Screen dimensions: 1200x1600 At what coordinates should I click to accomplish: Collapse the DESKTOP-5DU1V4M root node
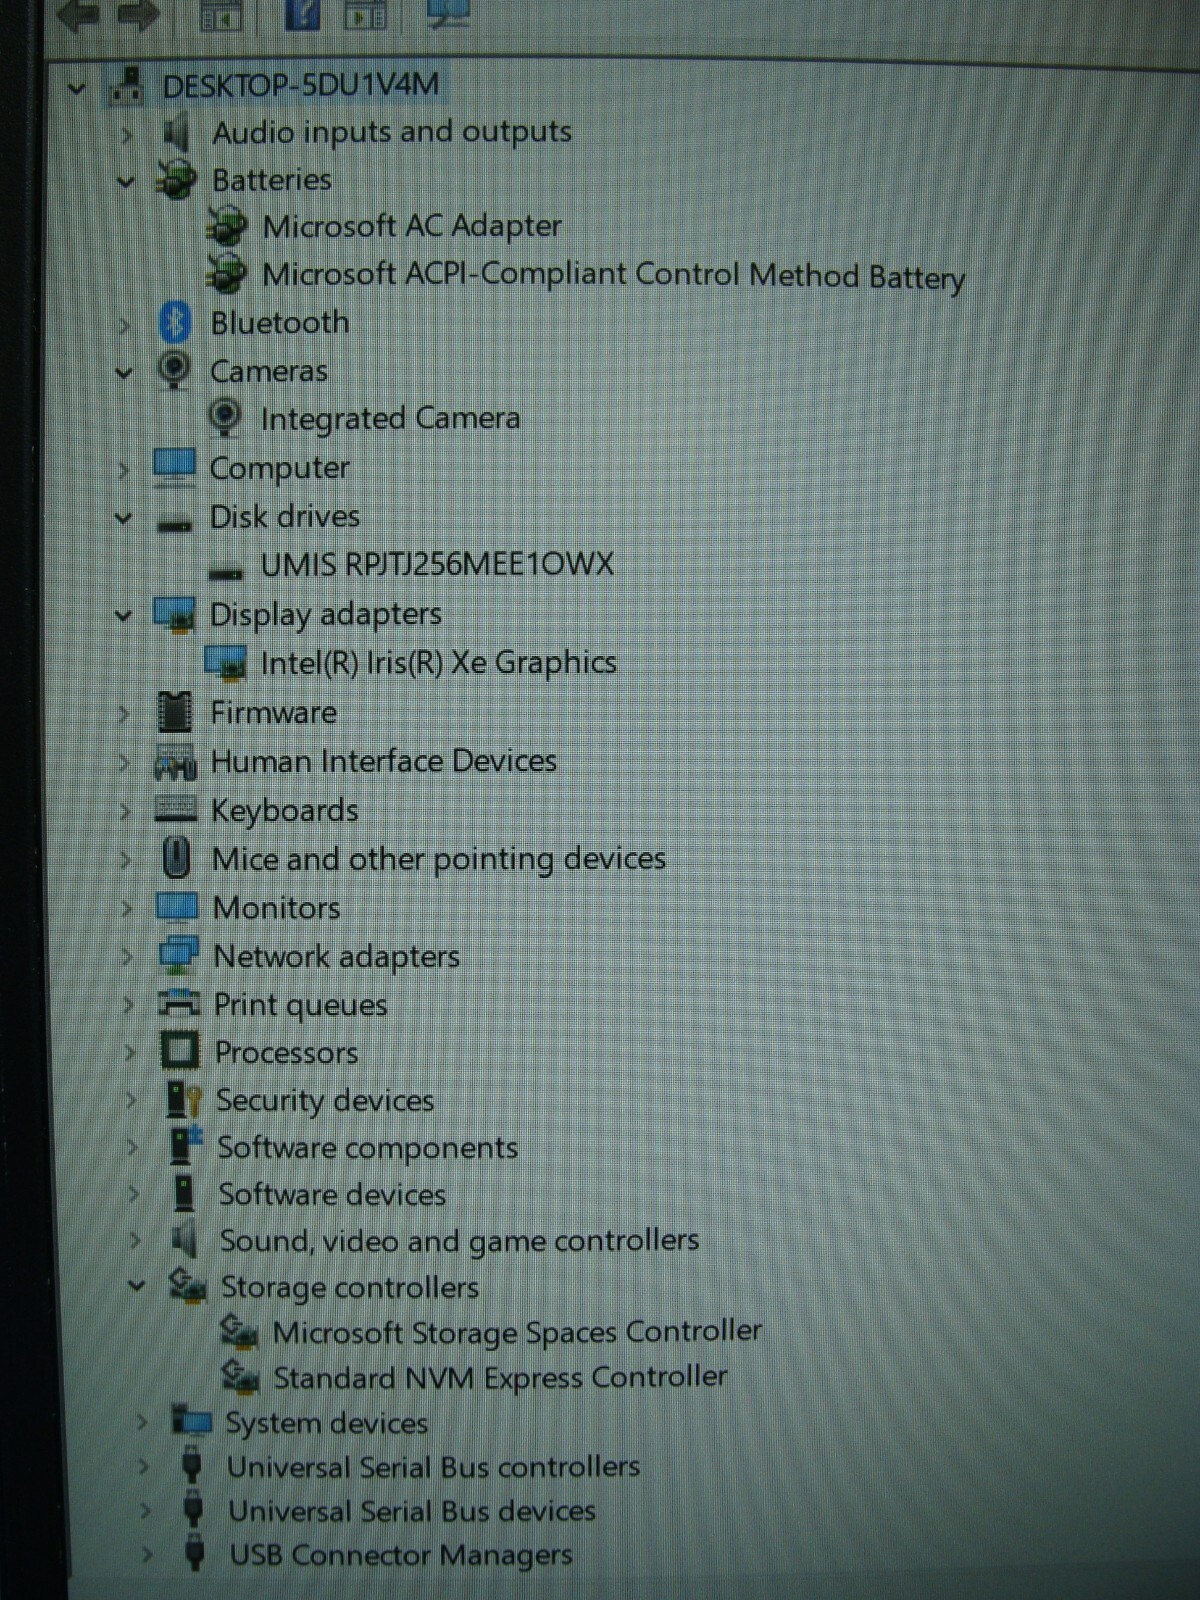pyautogui.click(x=77, y=89)
